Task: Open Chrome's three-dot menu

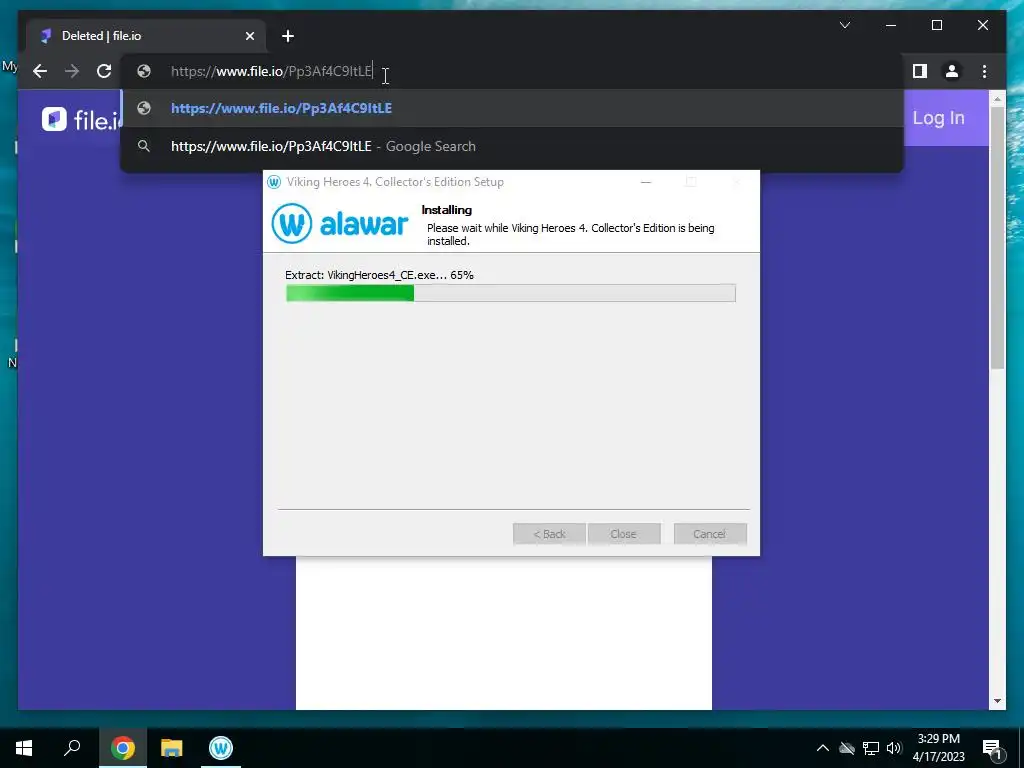Action: [x=984, y=71]
